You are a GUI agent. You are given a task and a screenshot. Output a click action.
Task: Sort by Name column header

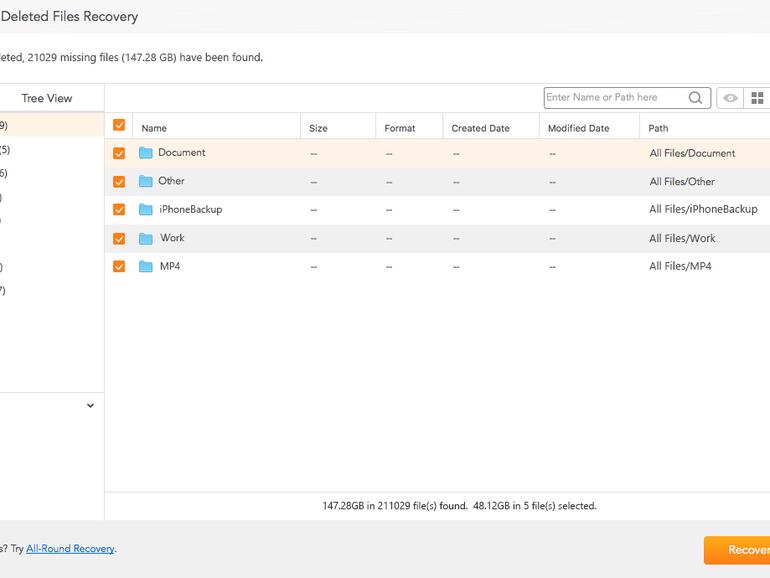(x=154, y=128)
